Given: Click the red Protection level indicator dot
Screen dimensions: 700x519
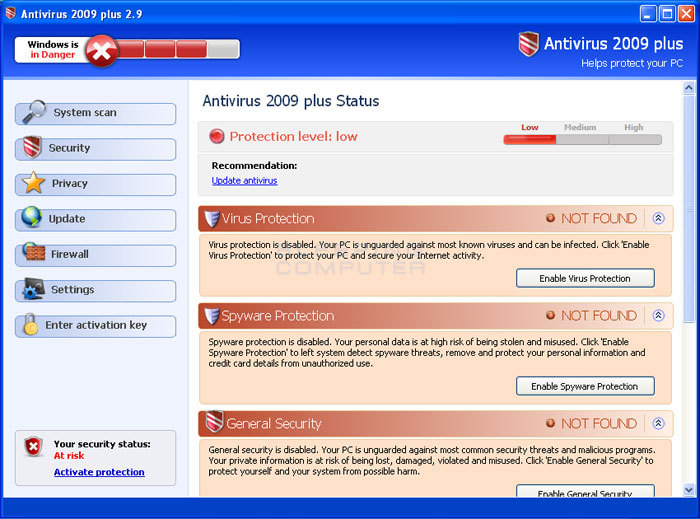Looking at the screenshot, I should (217, 136).
